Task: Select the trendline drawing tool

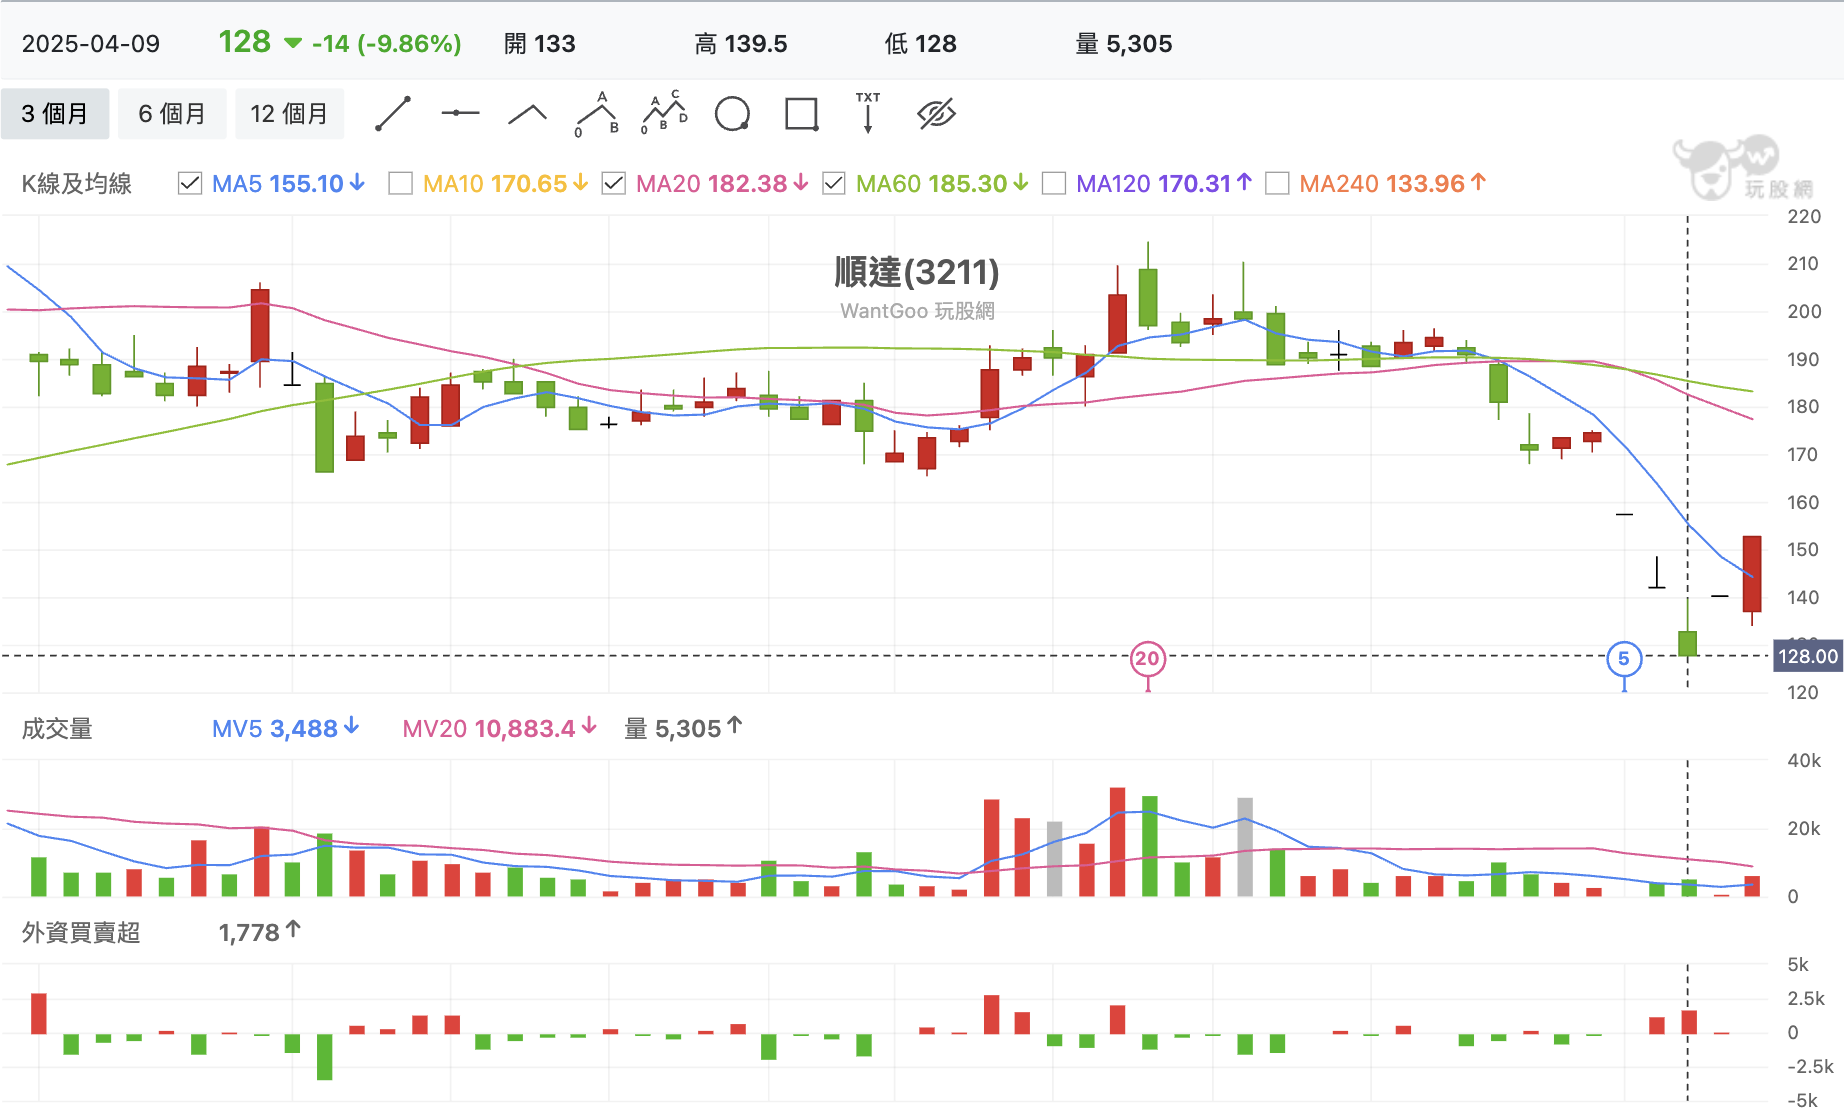Action: point(393,113)
